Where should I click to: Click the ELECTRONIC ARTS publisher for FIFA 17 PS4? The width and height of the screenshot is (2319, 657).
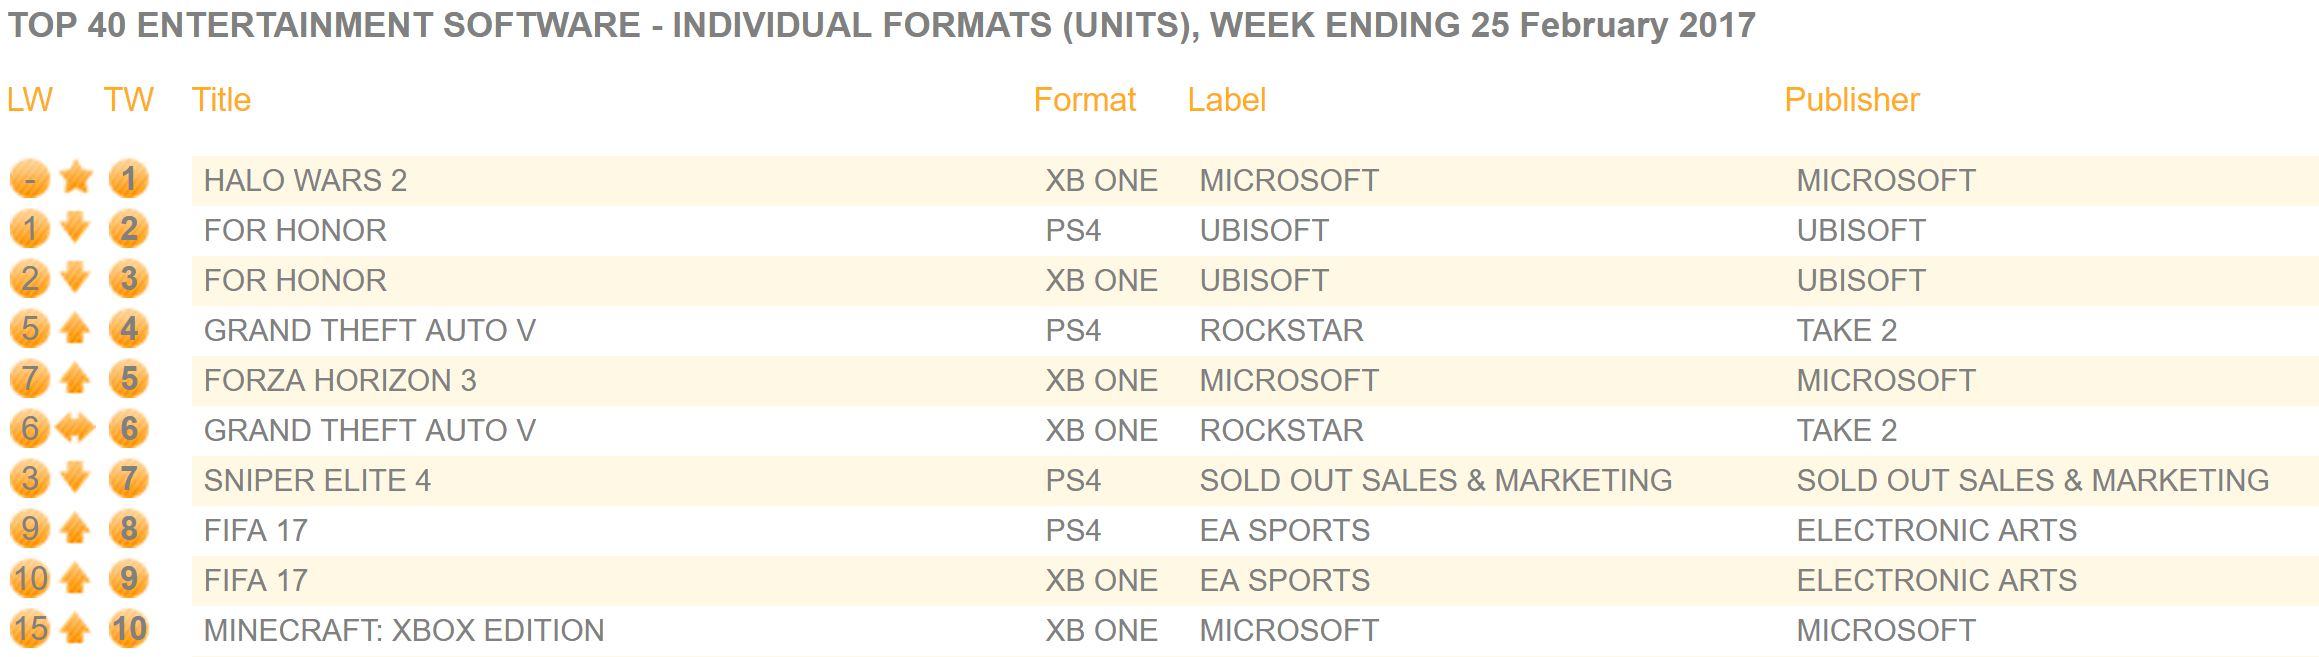point(1936,530)
